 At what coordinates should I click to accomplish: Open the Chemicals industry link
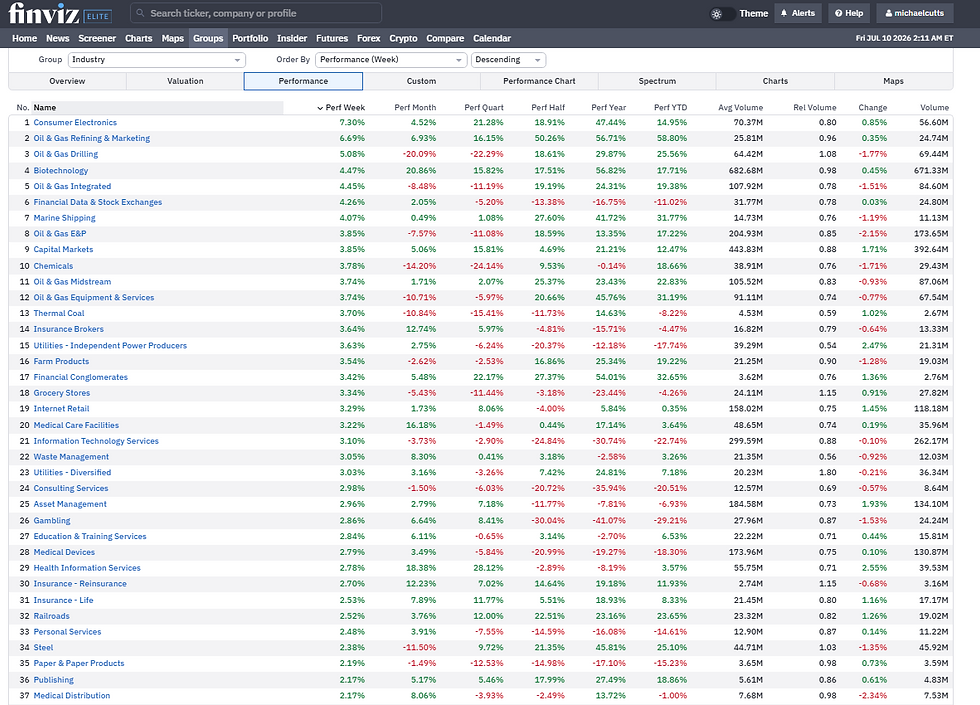53,266
